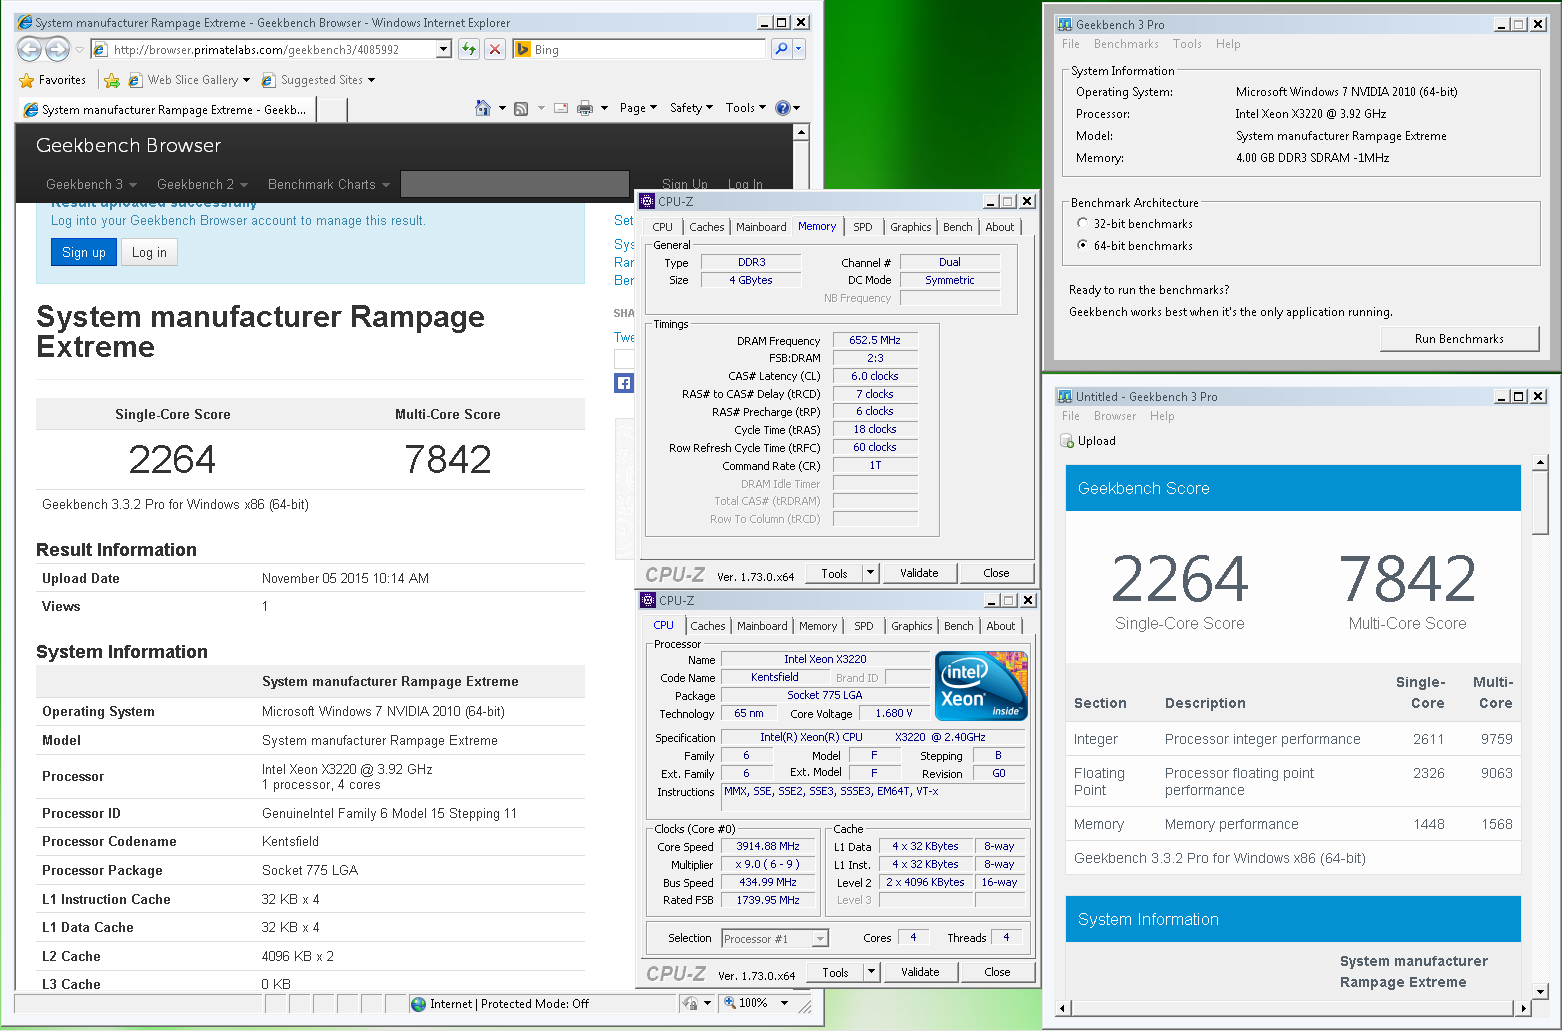Open the address bar URL dropdown

[444, 49]
